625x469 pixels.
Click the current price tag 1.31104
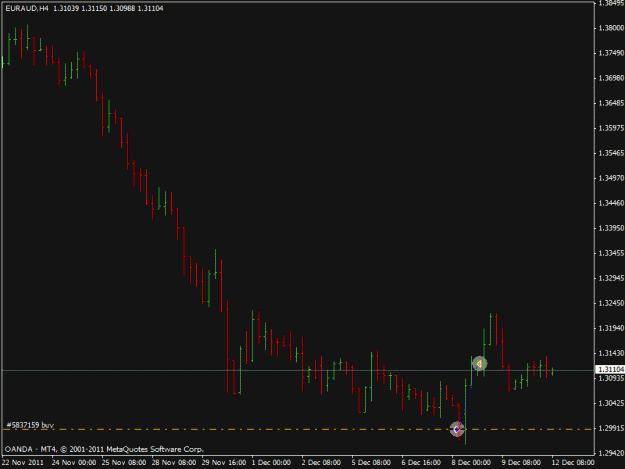[x=610, y=370]
